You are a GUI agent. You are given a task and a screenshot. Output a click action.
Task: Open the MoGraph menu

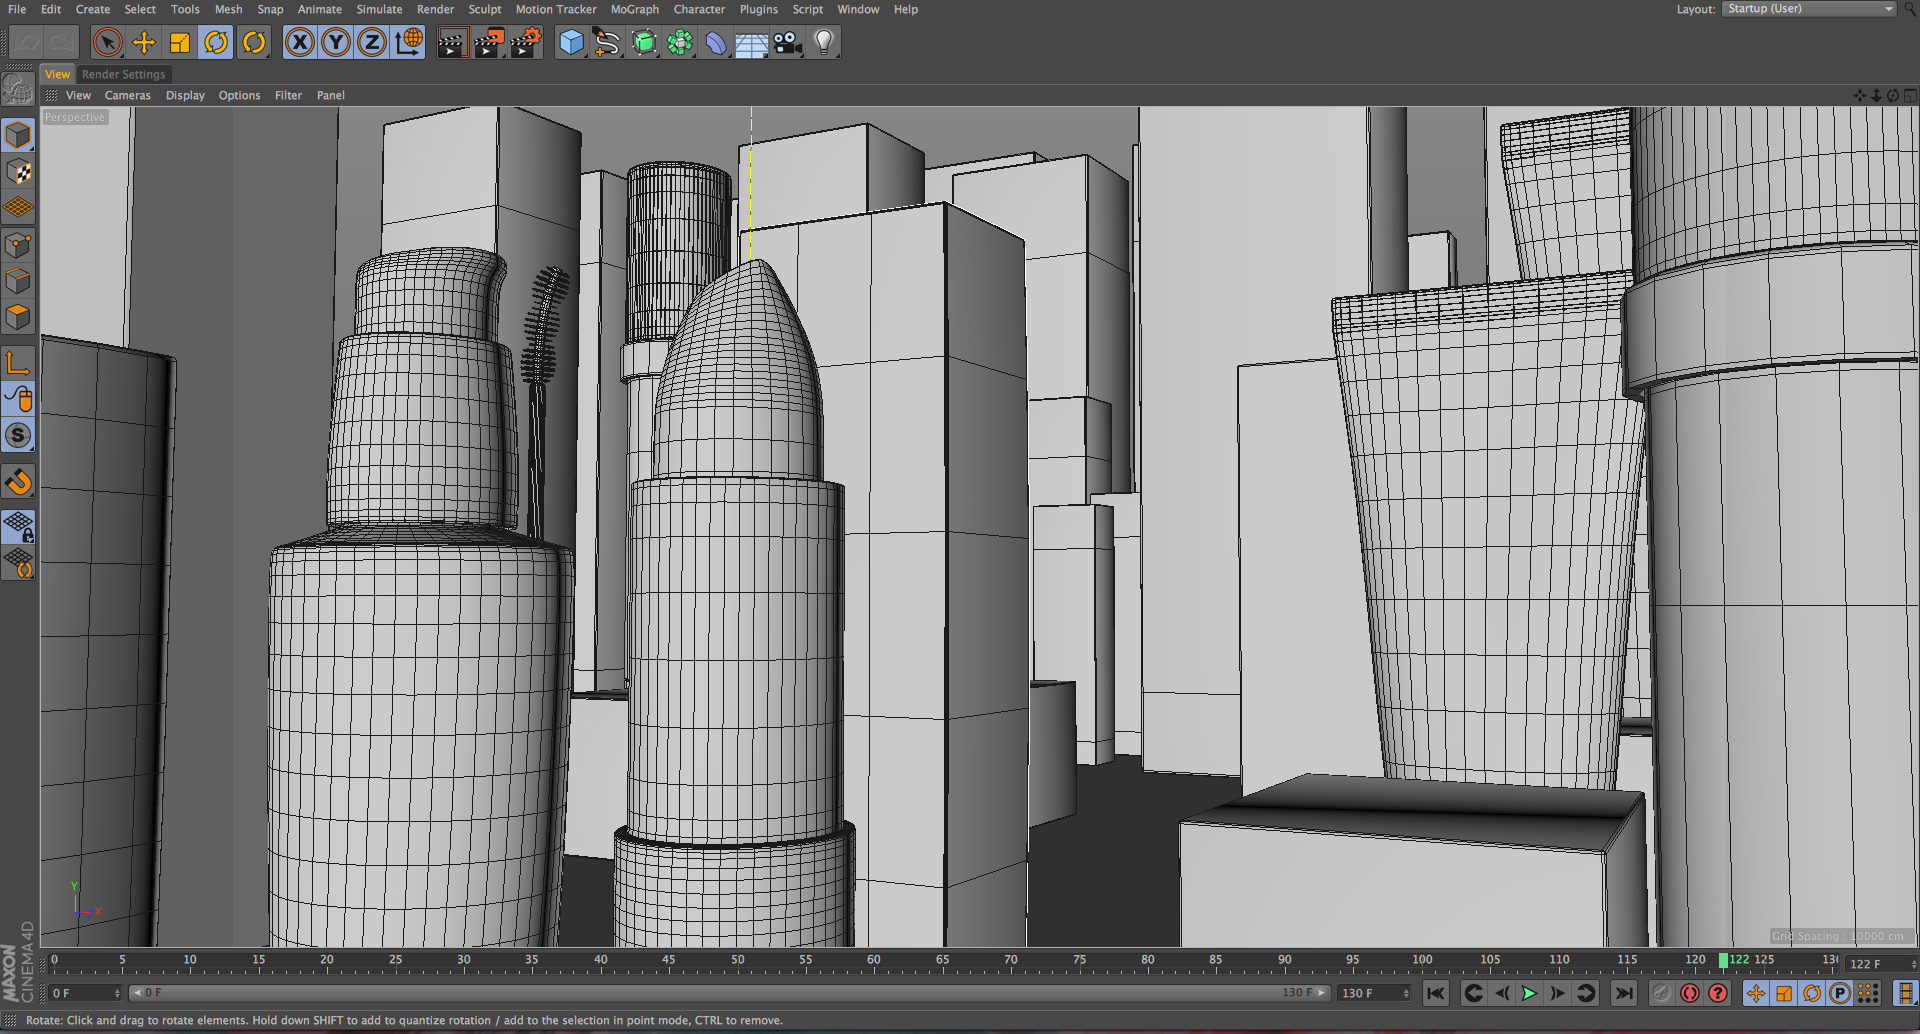pos(634,9)
